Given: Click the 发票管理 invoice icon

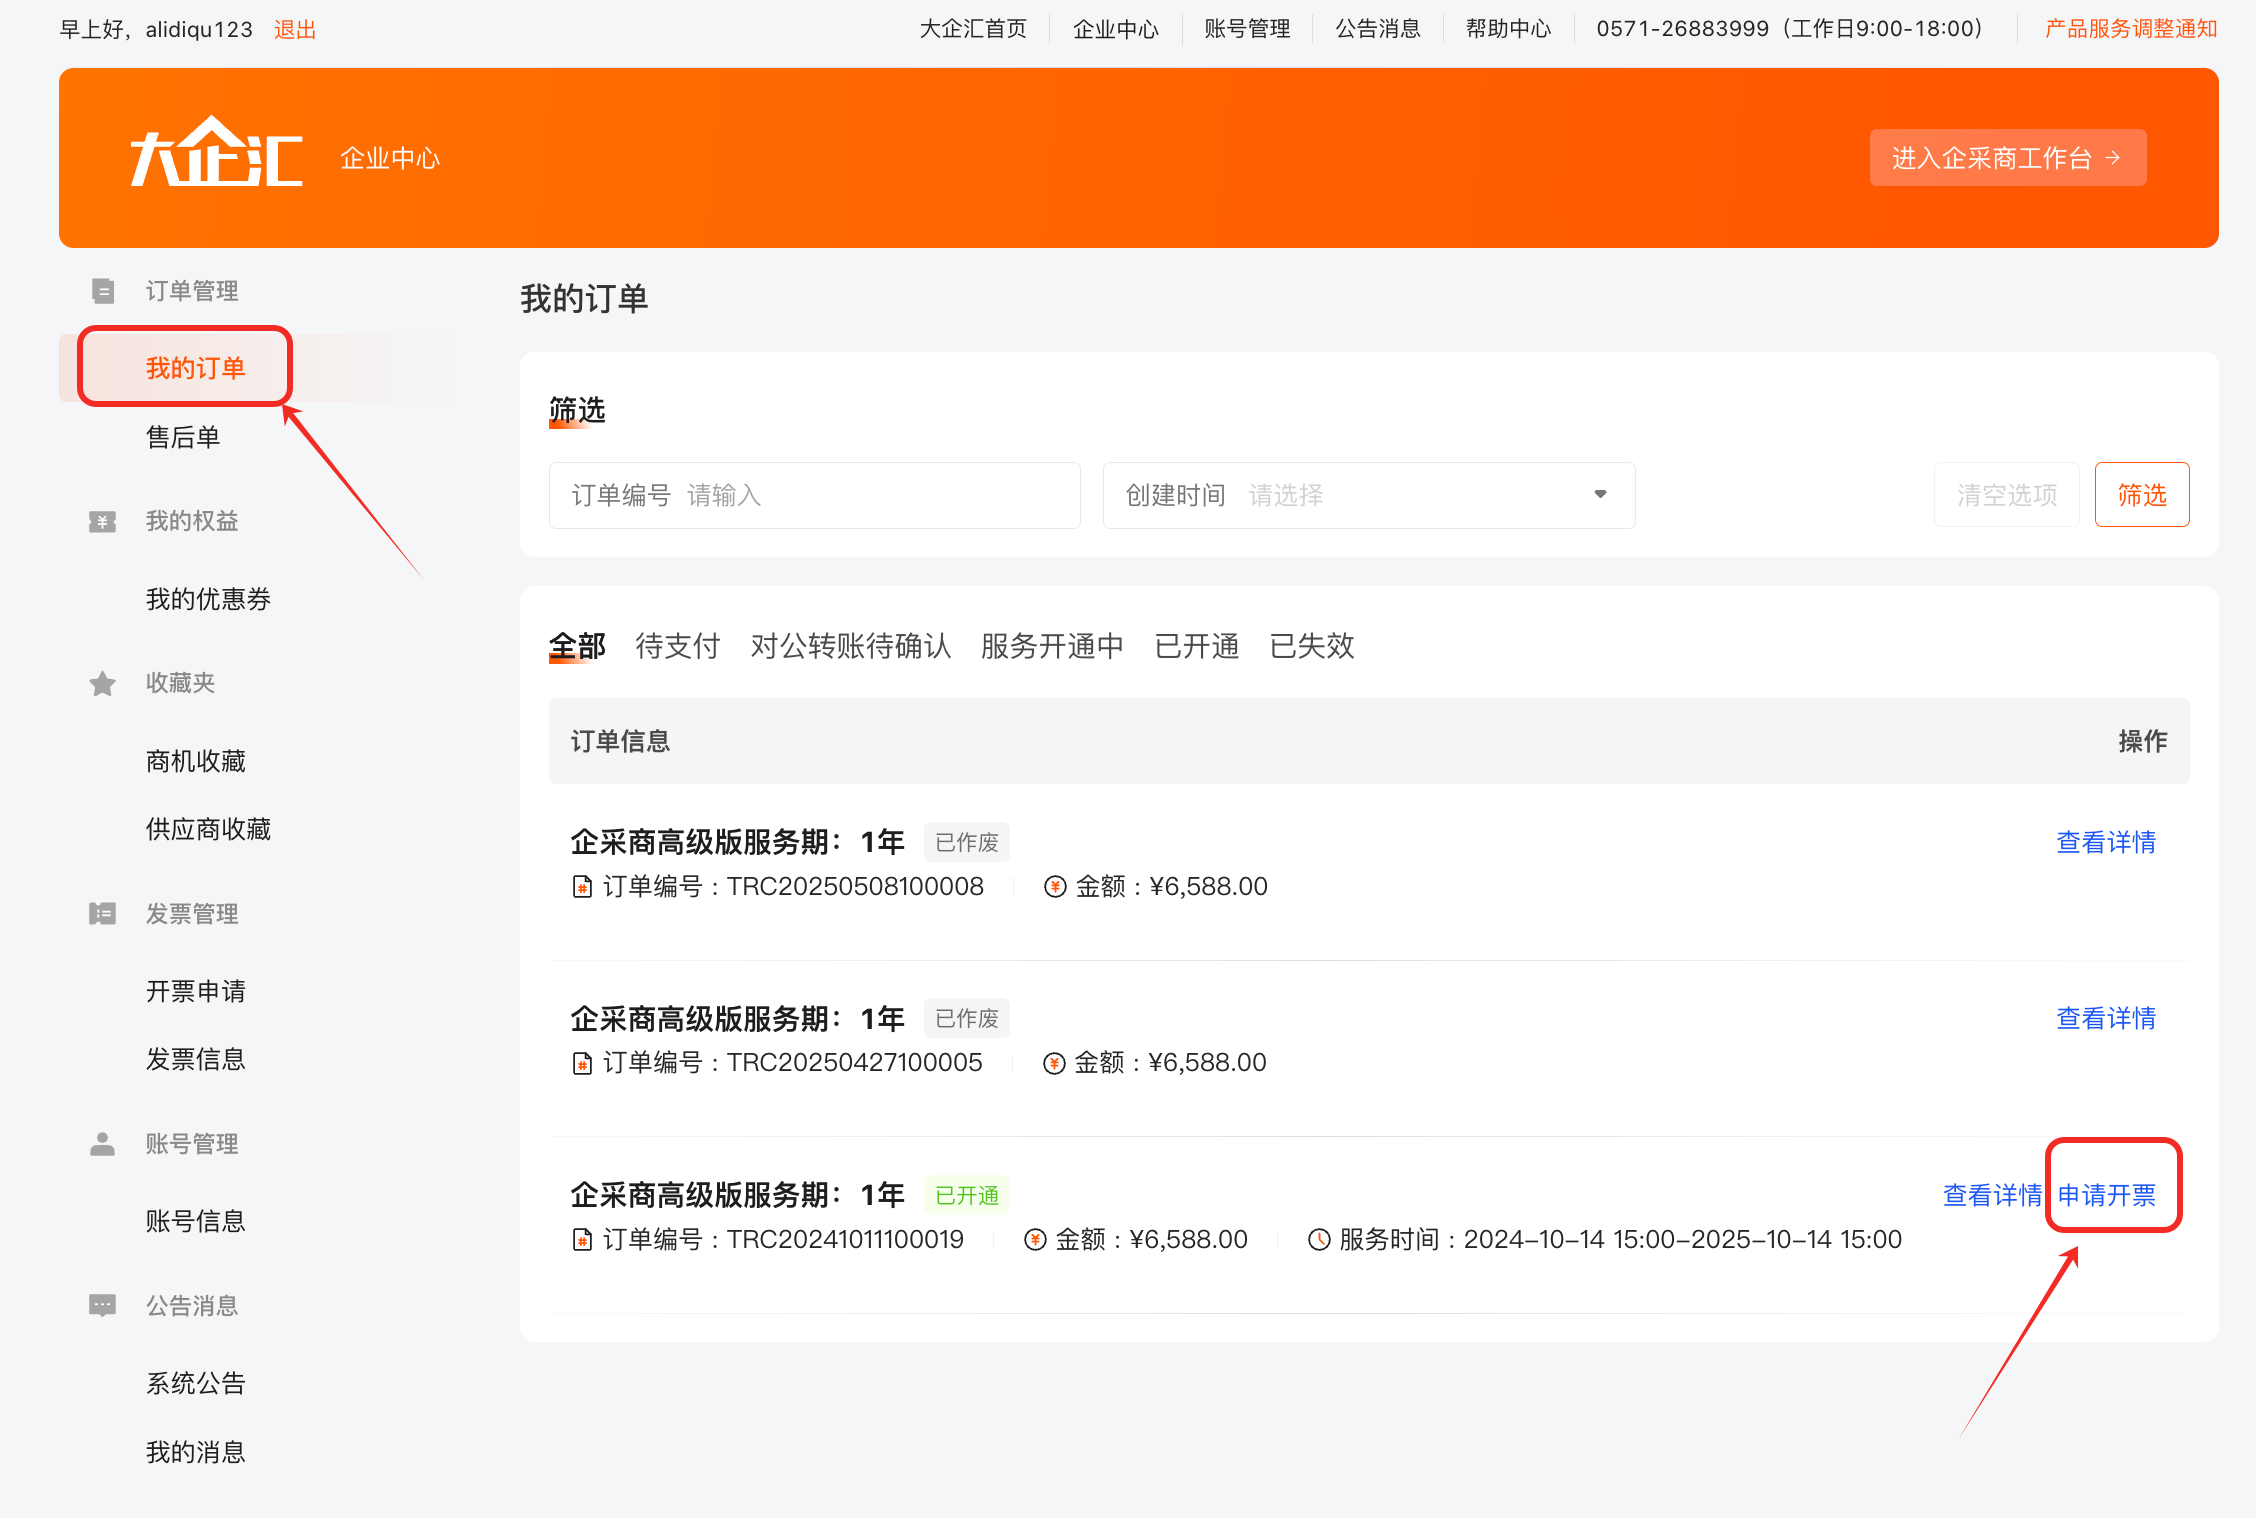Looking at the screenshot, I should [102, 914].
